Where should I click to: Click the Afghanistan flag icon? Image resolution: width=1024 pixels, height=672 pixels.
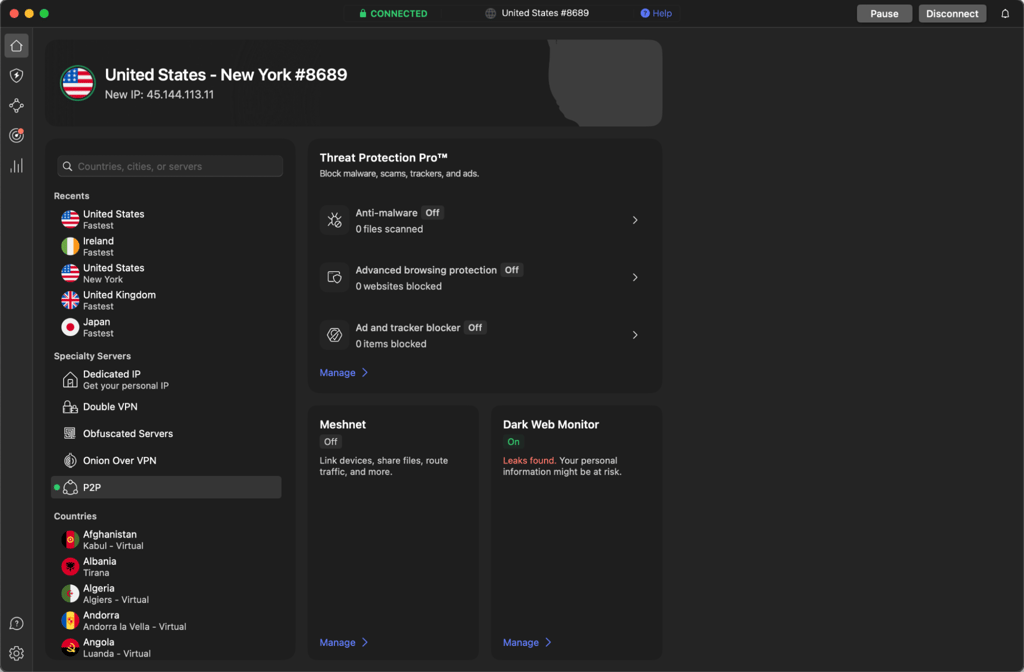tap(70, 540)
